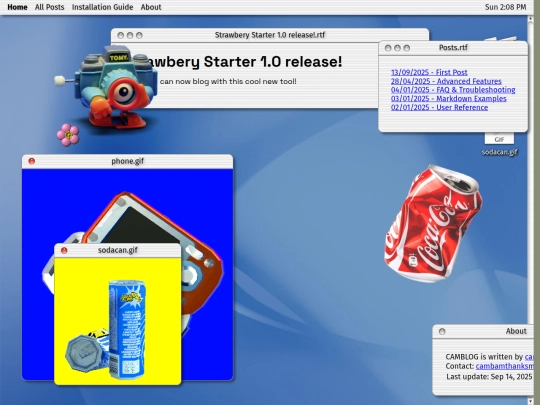The height and width of the screenshot is (405, 540).
Task: Open the 28/04/2025 - Advanced Features link
Action: 446,81
